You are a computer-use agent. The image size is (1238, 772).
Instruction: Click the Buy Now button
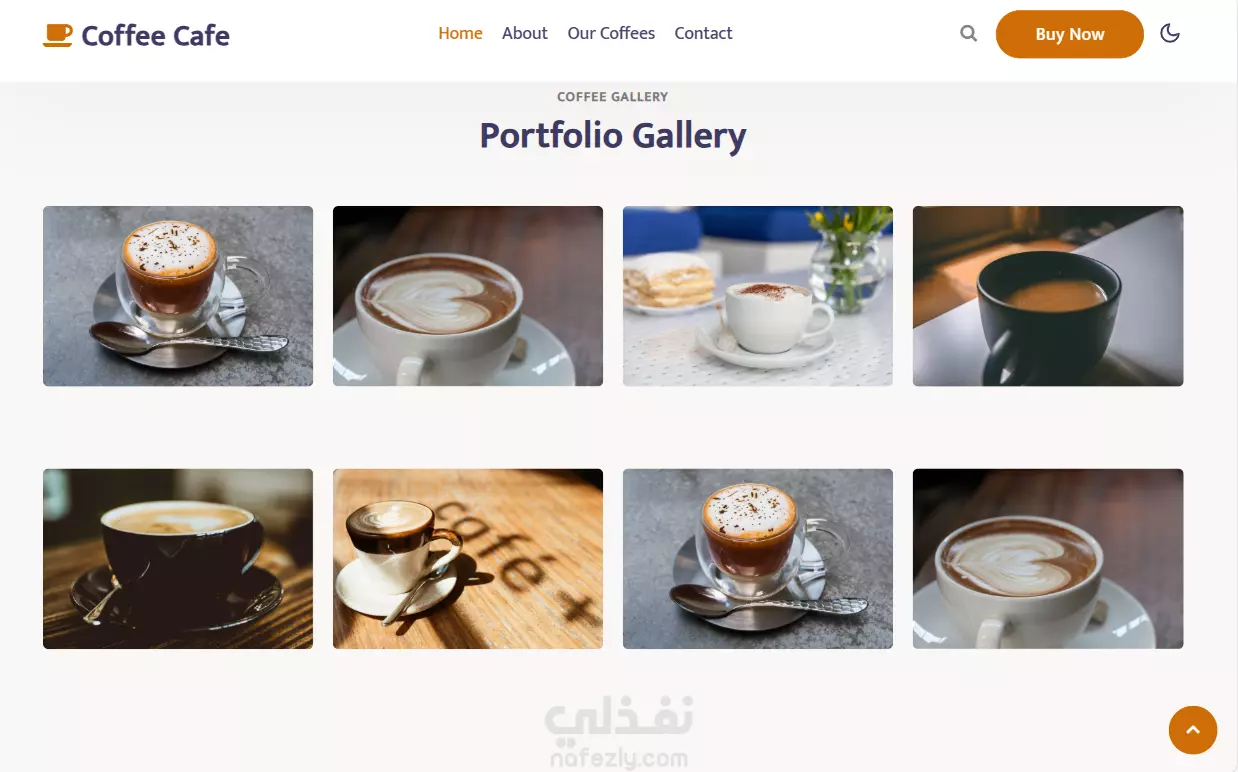click(x=1069, y=34)
